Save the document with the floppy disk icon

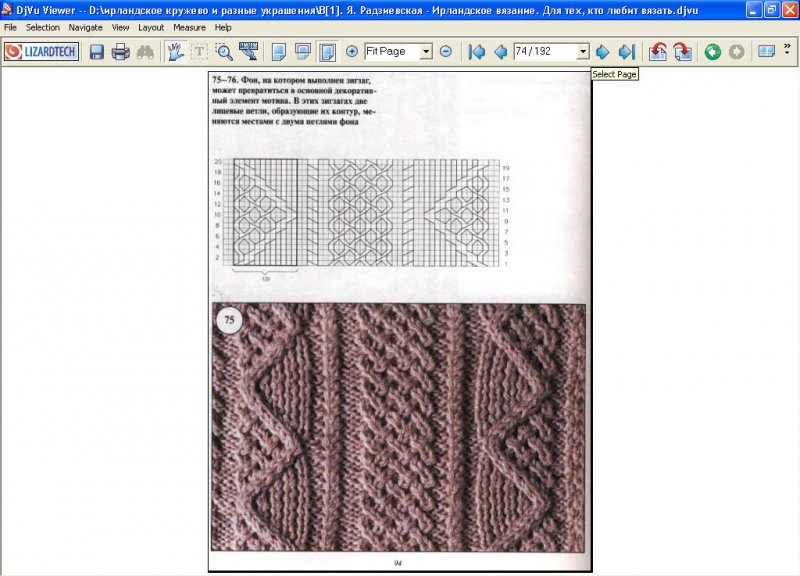[96, 52]
